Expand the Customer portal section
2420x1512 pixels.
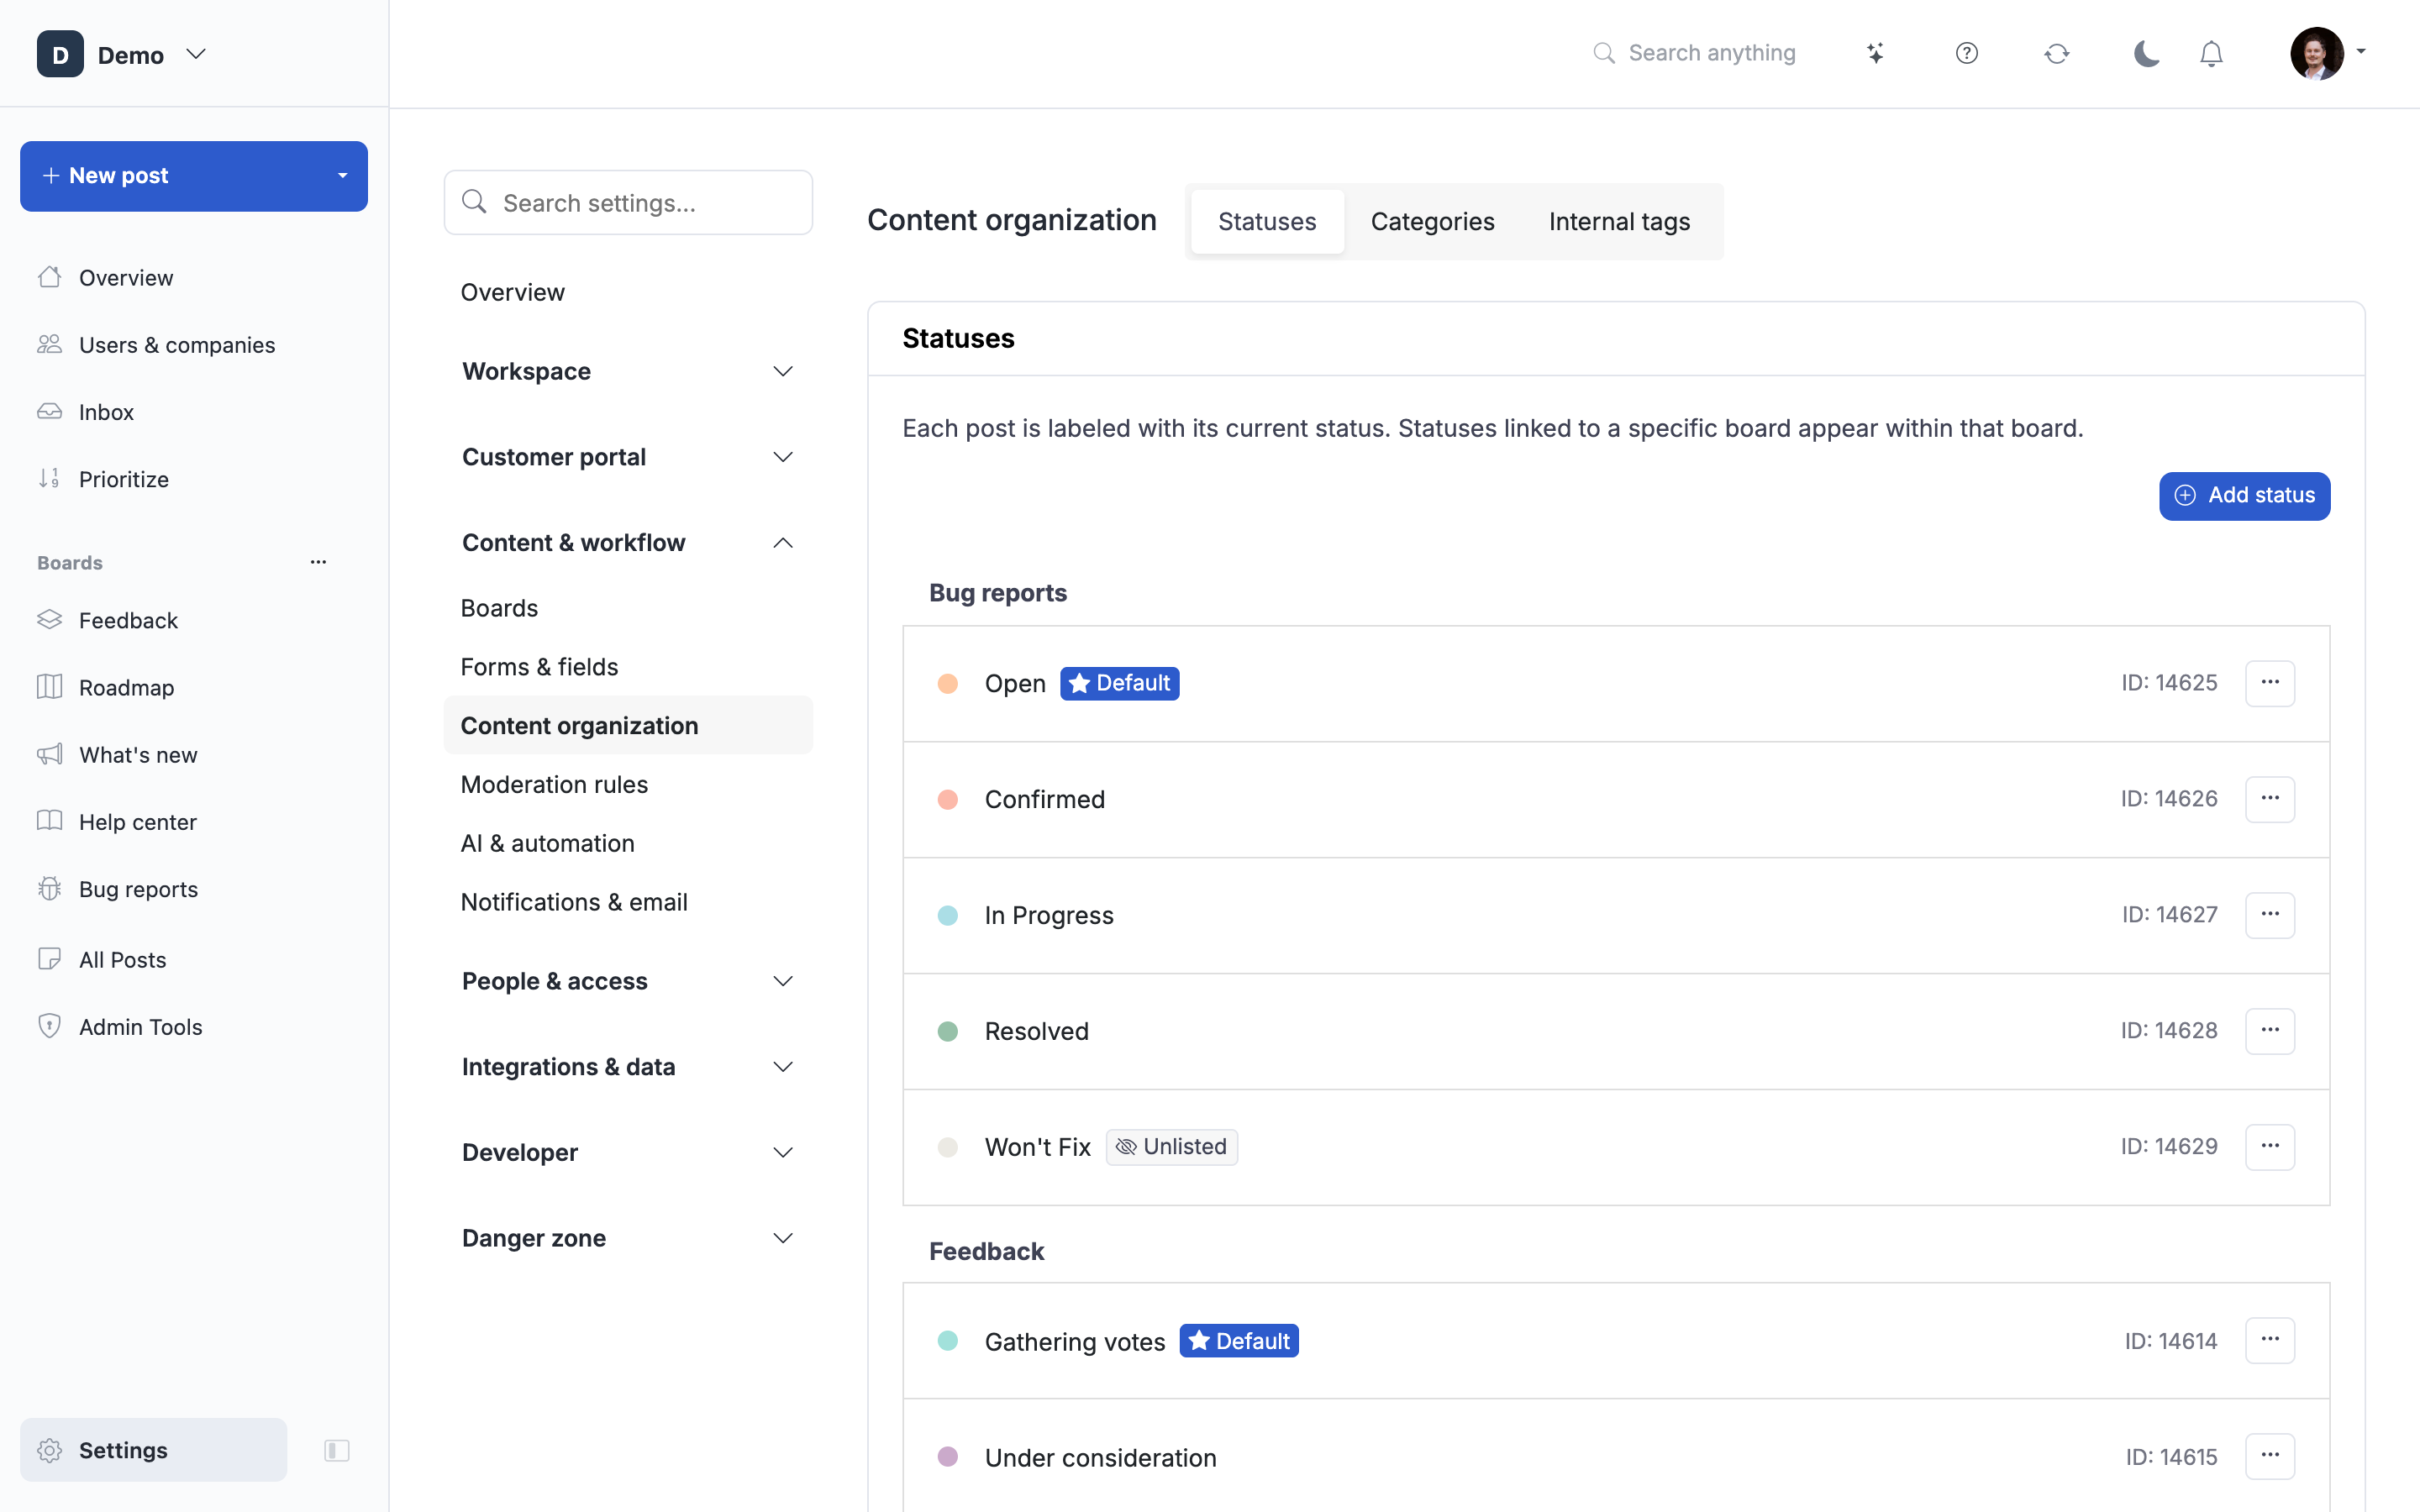pos(628,457)
